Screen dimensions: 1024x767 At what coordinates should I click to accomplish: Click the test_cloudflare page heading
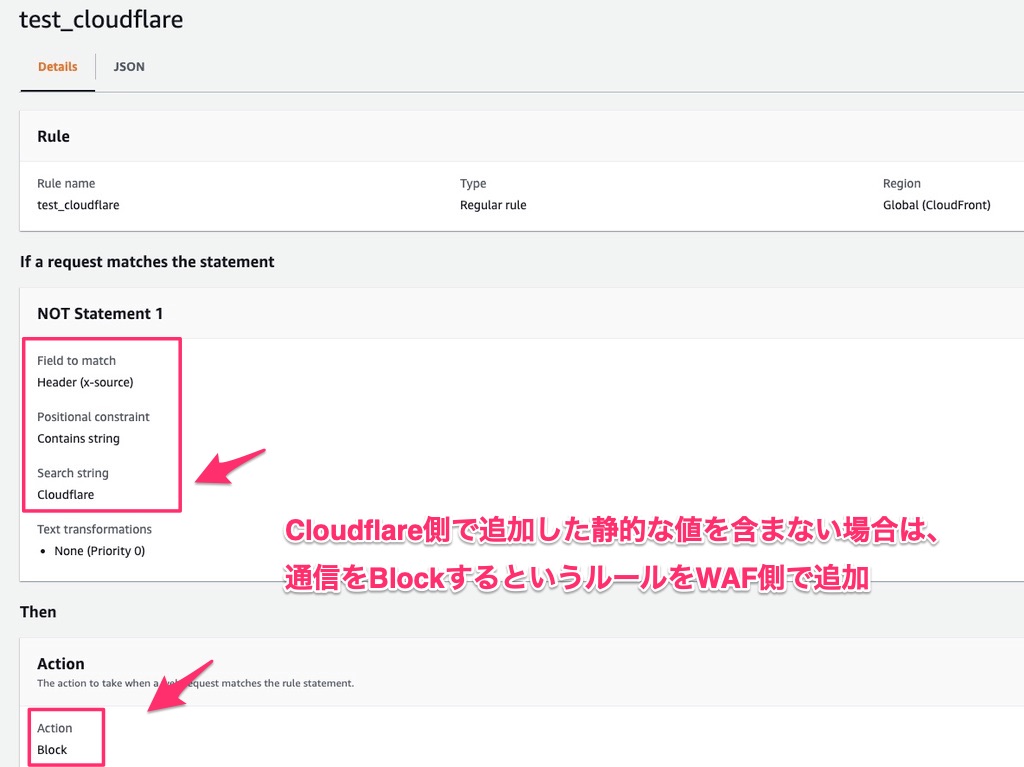tap(101, 19)
